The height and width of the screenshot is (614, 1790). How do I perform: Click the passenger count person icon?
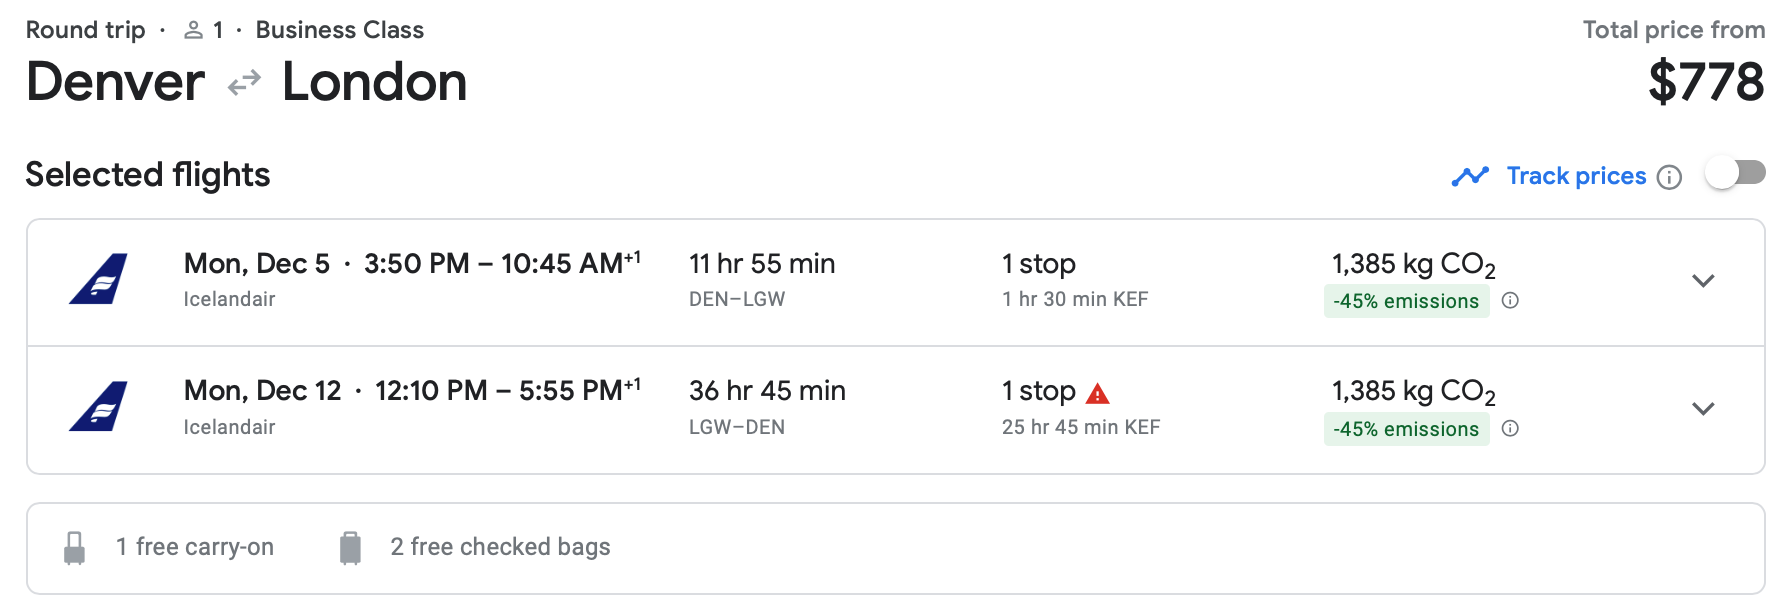coord(193,31)
